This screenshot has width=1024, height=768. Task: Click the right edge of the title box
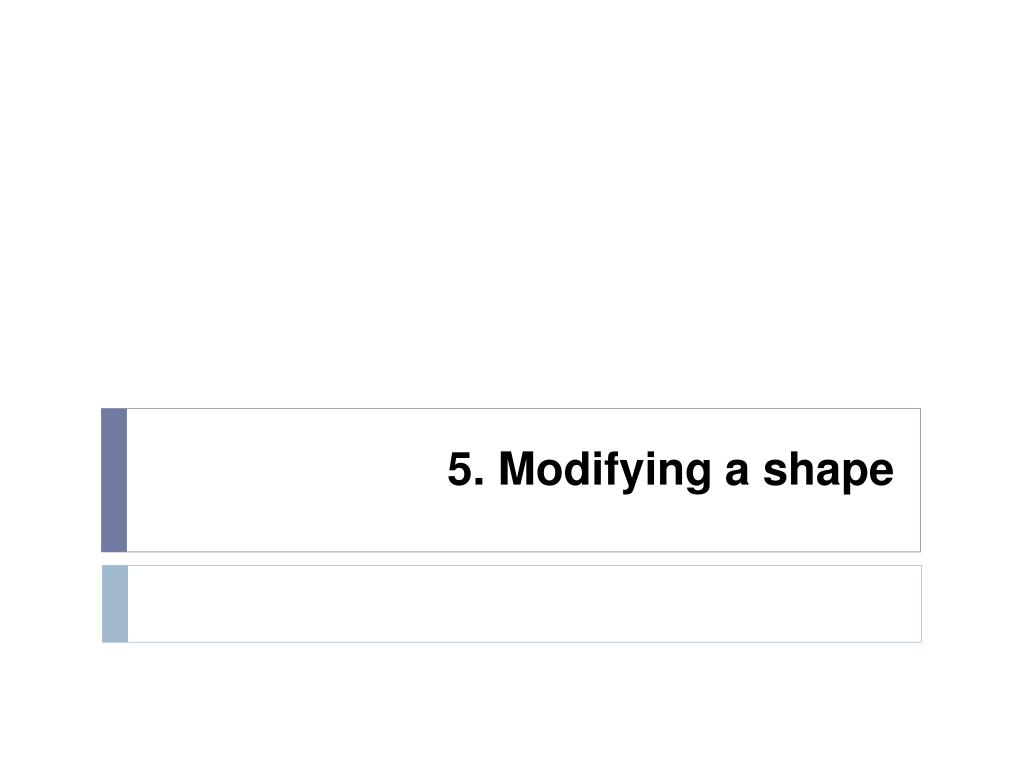point(920,480)
